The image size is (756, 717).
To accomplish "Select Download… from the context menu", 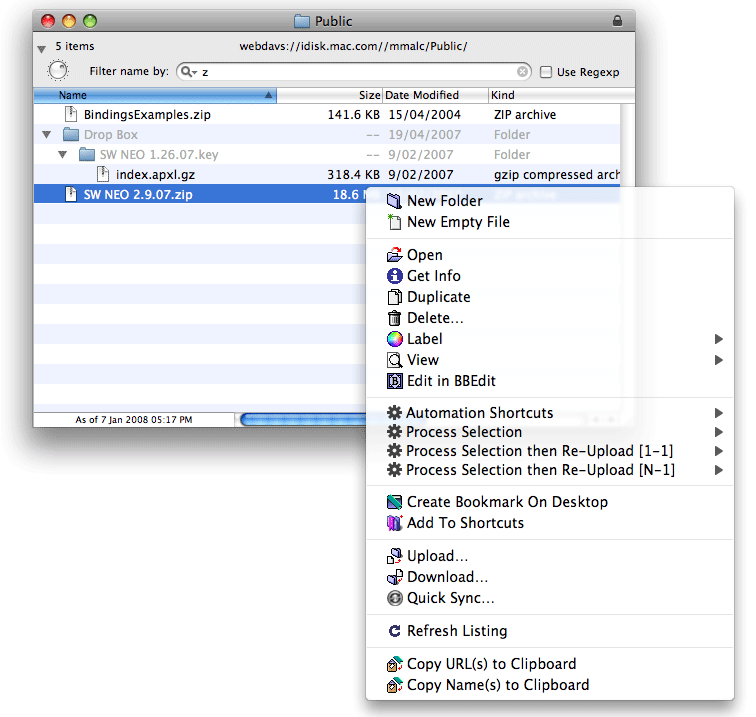I will (447, 577).
